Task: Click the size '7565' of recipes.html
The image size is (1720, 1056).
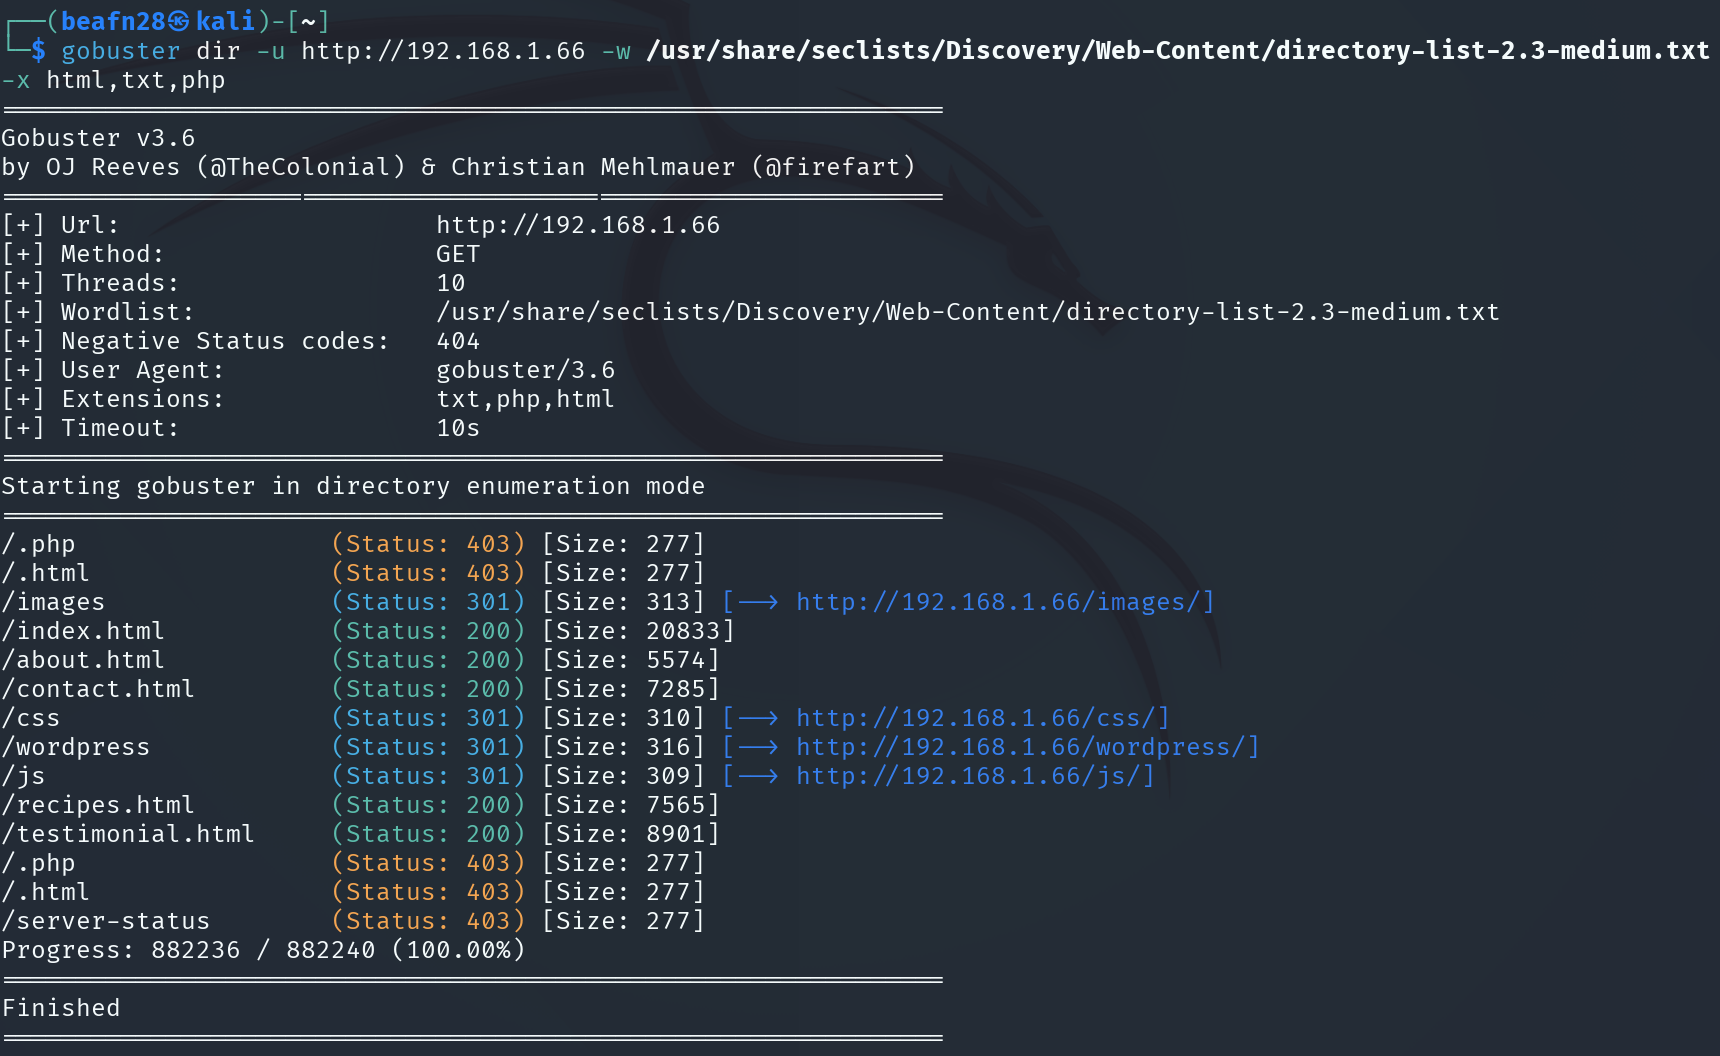Action: point(676,805)
